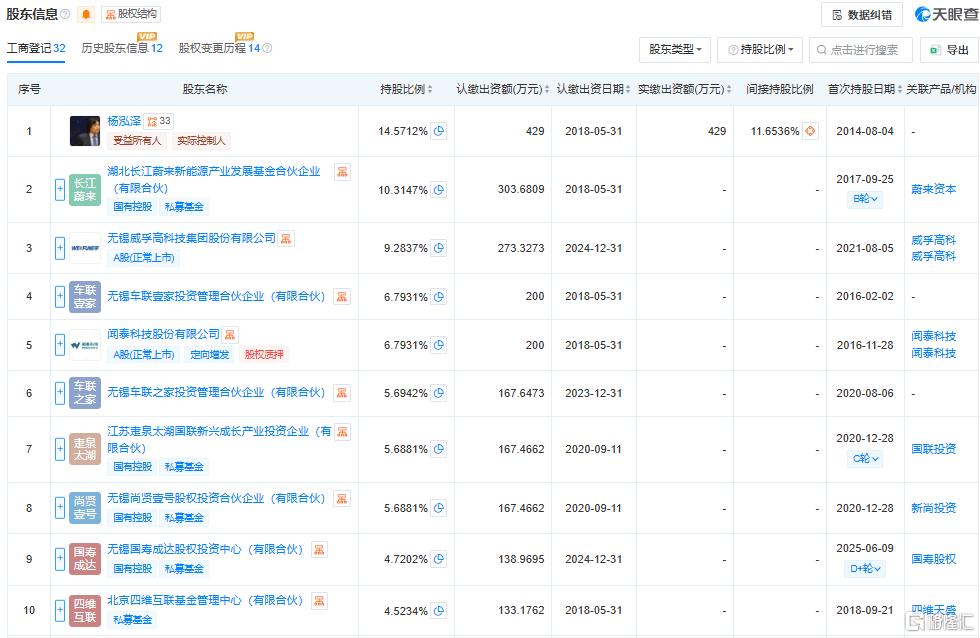Open the B轮 funding round dropdown
This screenshot has height=638, width=980.
click(x=865, y=199)
